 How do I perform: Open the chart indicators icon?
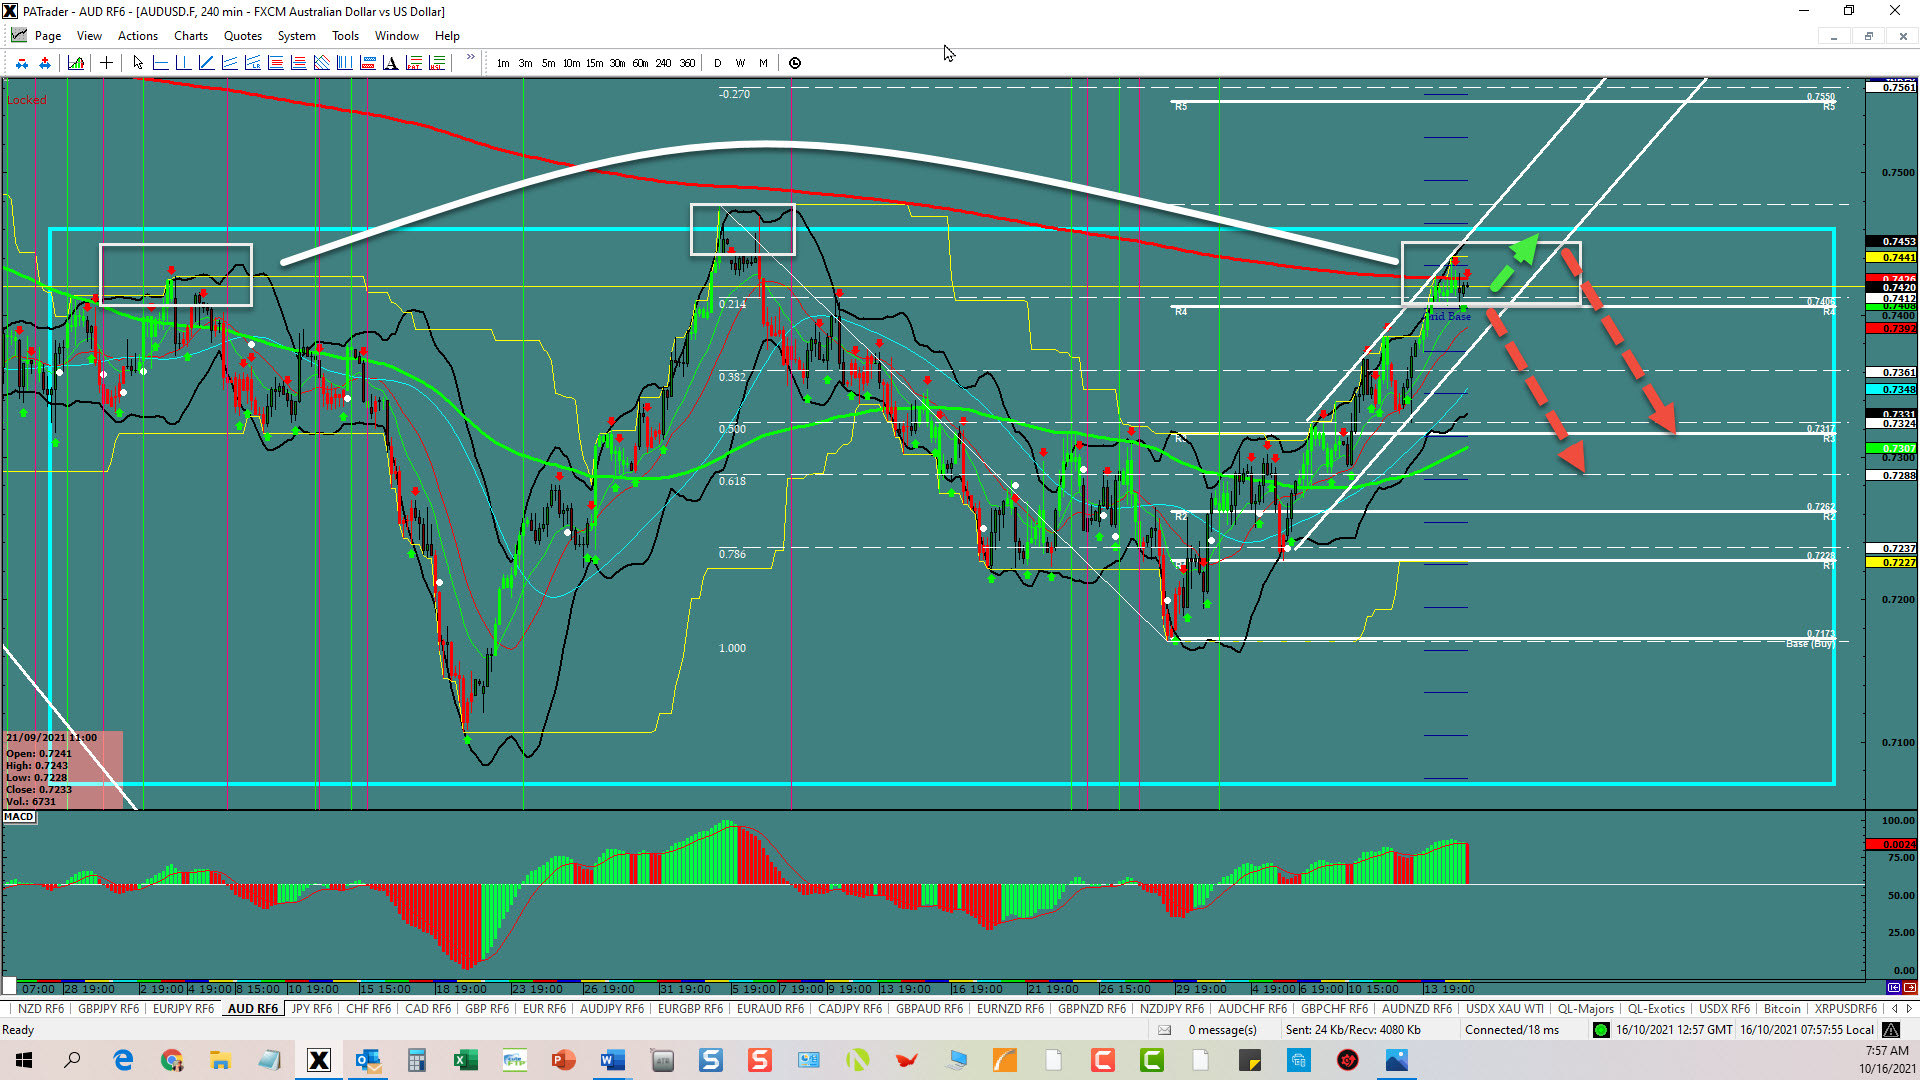coord(76,63)
